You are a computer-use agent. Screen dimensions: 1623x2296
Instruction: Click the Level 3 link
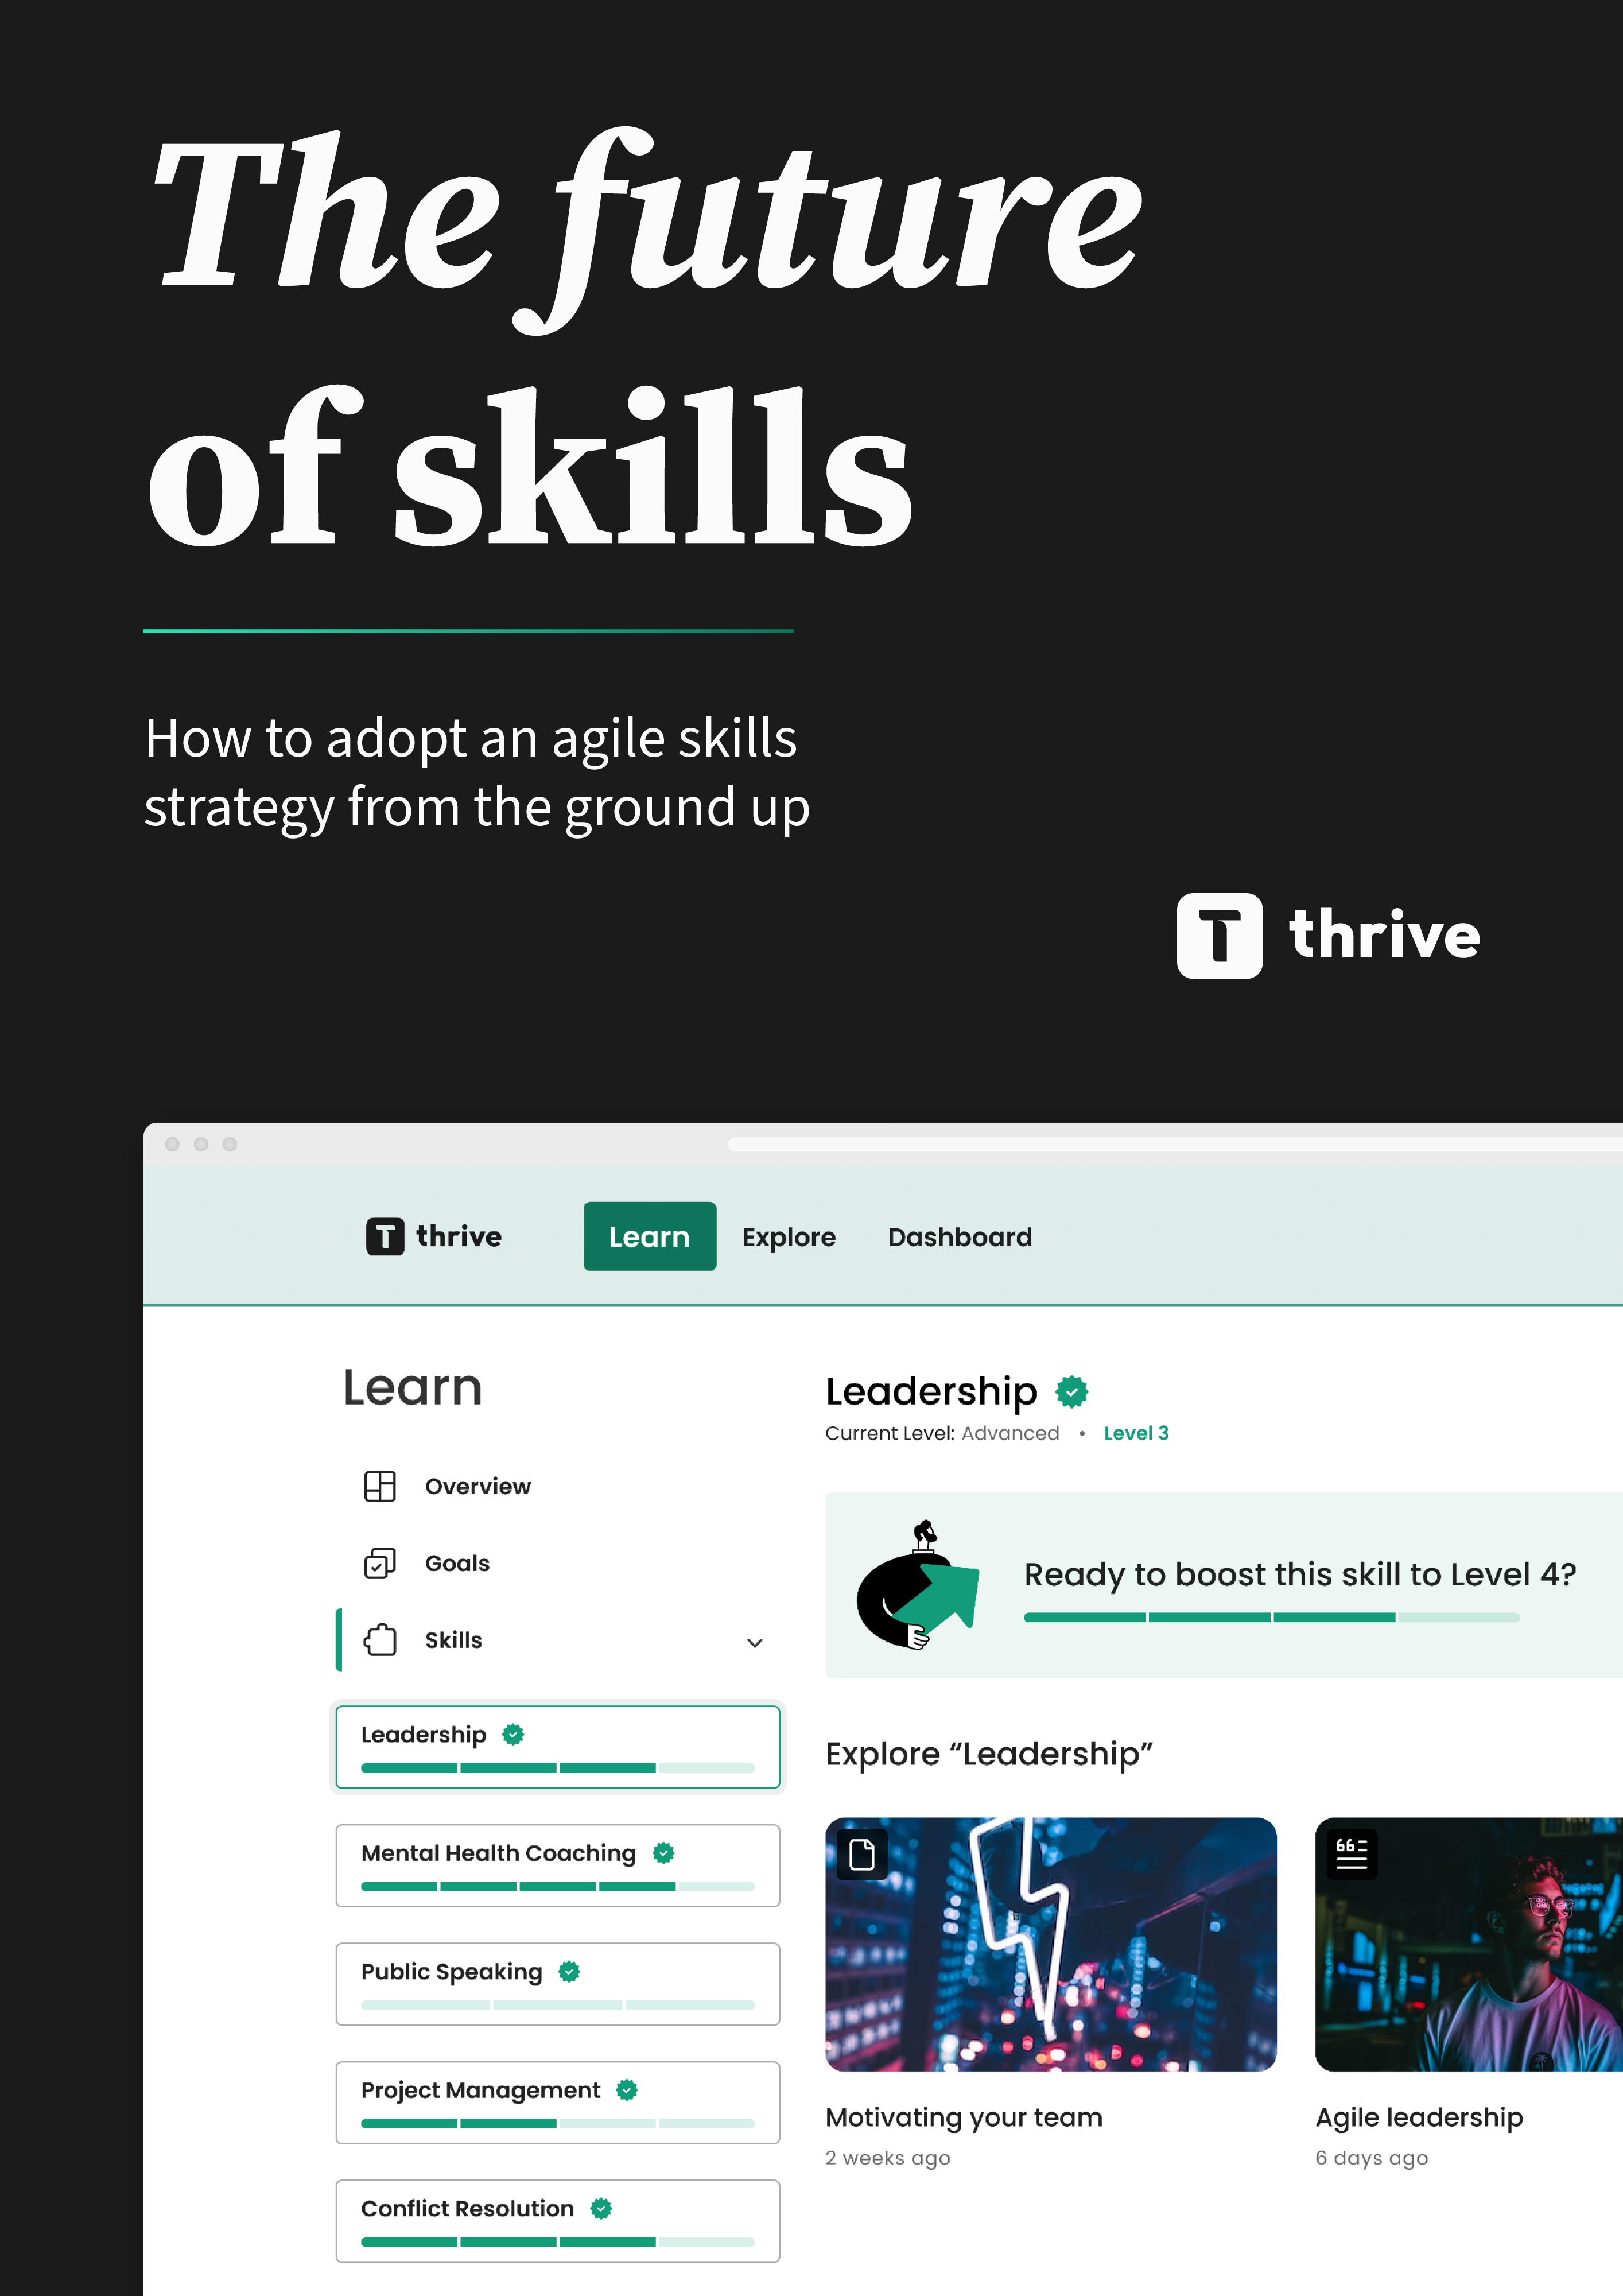pyautogui.click(x=1135, y=1433)
